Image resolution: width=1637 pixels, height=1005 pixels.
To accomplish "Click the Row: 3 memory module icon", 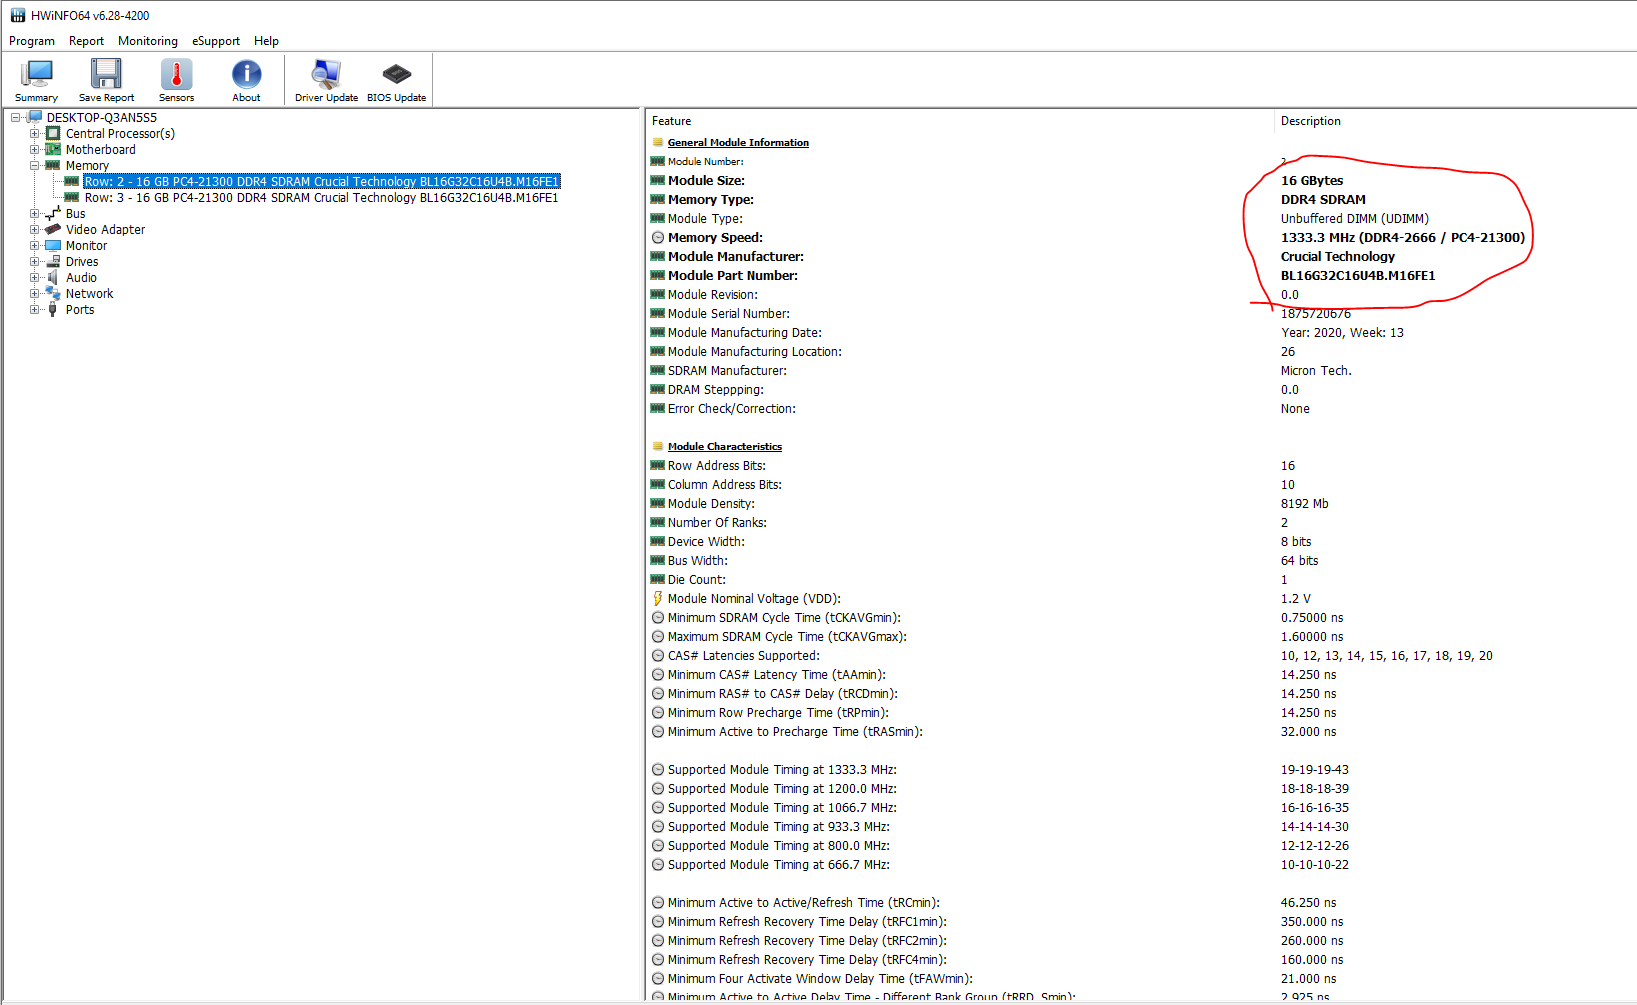I will coord(72,197).
